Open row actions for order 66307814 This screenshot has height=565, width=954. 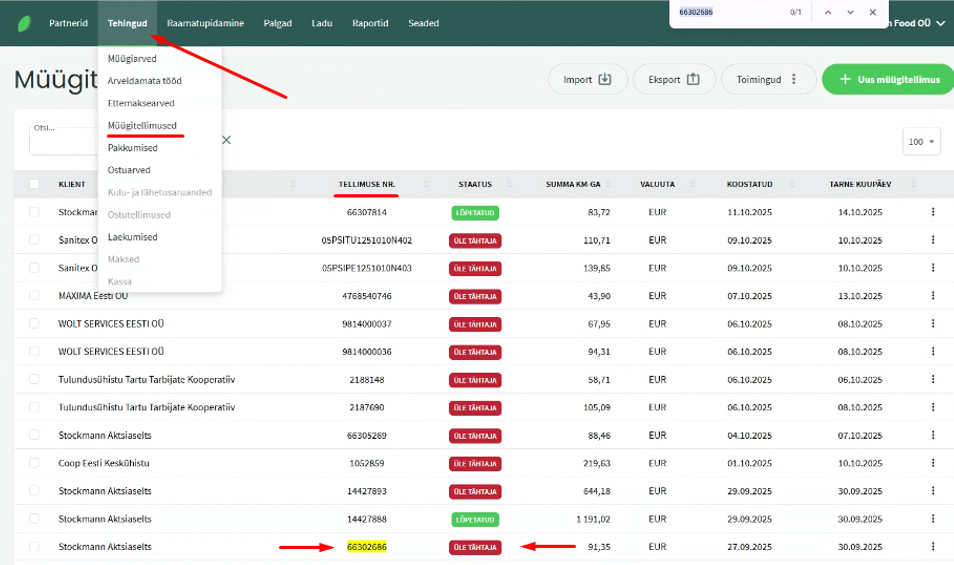[932, 212]
